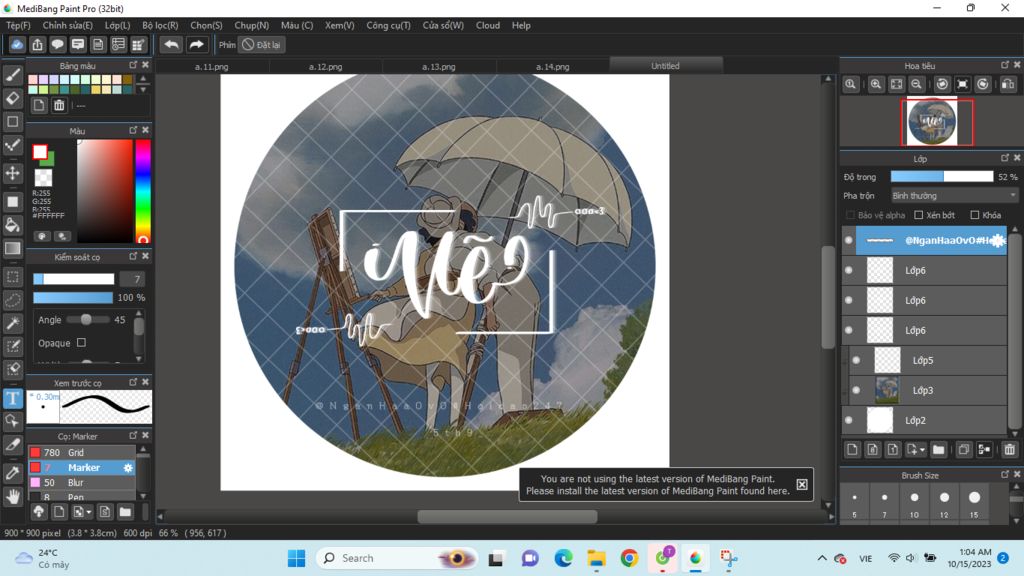1024x576 pixels.
Task: Click the export upload icon in toolbar
Action: coord(37,44)
